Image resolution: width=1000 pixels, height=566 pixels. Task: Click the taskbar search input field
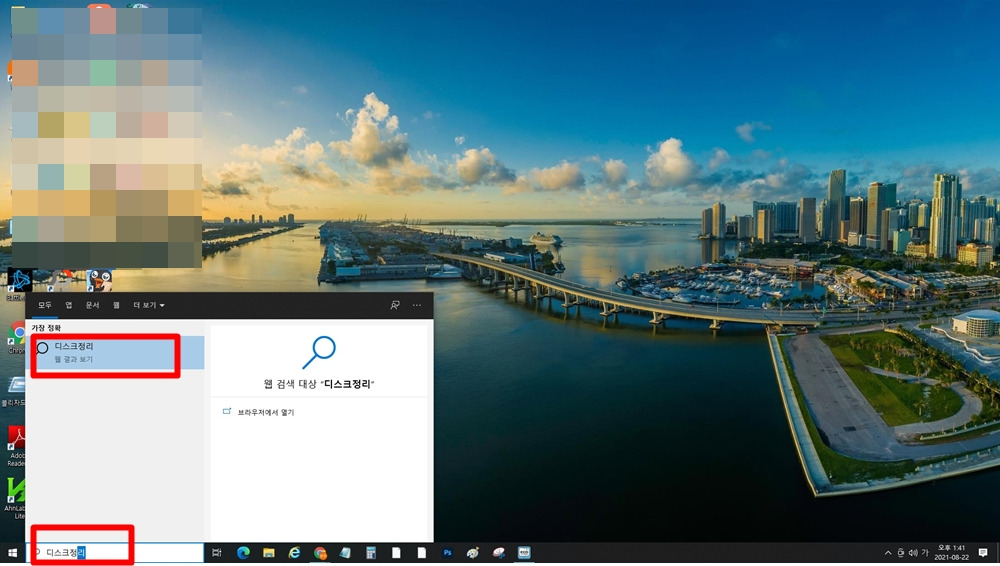click(x=115, y=553)
